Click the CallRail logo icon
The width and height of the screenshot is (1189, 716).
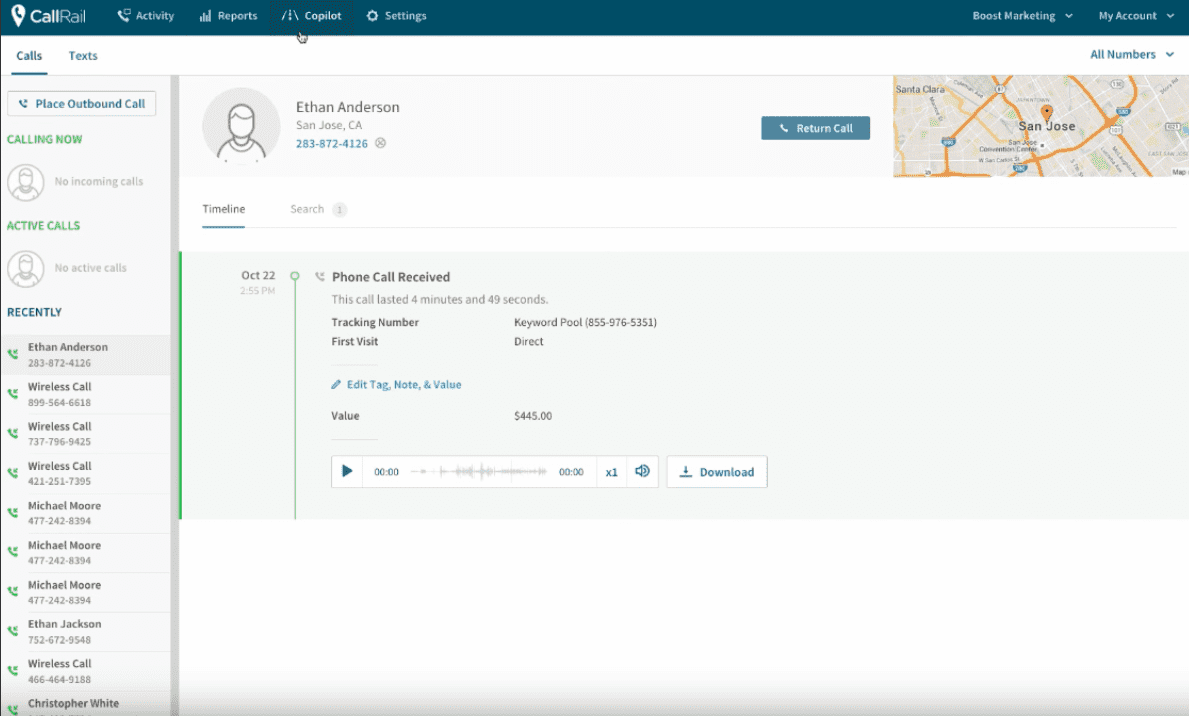pos(18,16)
